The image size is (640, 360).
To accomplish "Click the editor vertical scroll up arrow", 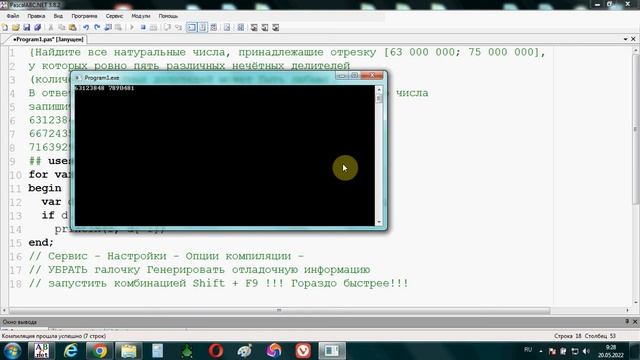I will point(636,51).
